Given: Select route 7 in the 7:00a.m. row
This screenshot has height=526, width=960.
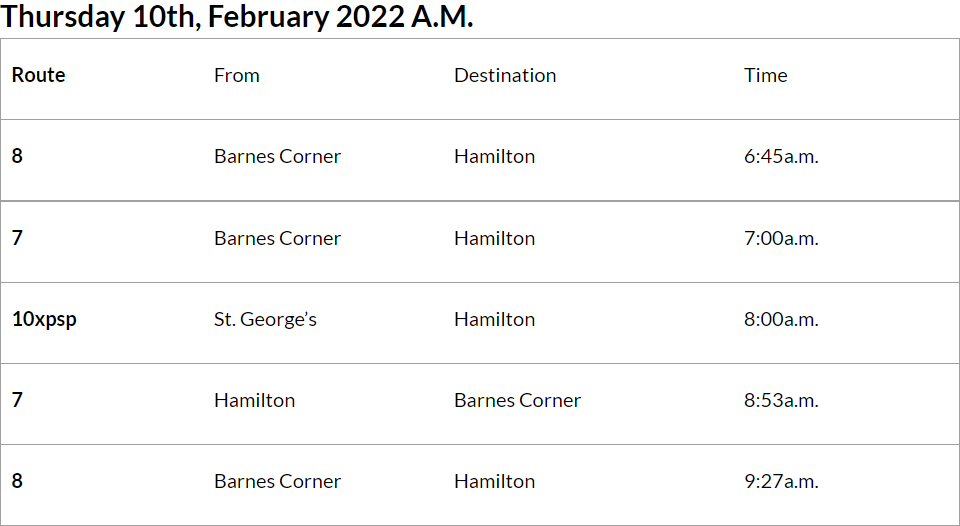Looking at the screenshot, I should point(17,238).
